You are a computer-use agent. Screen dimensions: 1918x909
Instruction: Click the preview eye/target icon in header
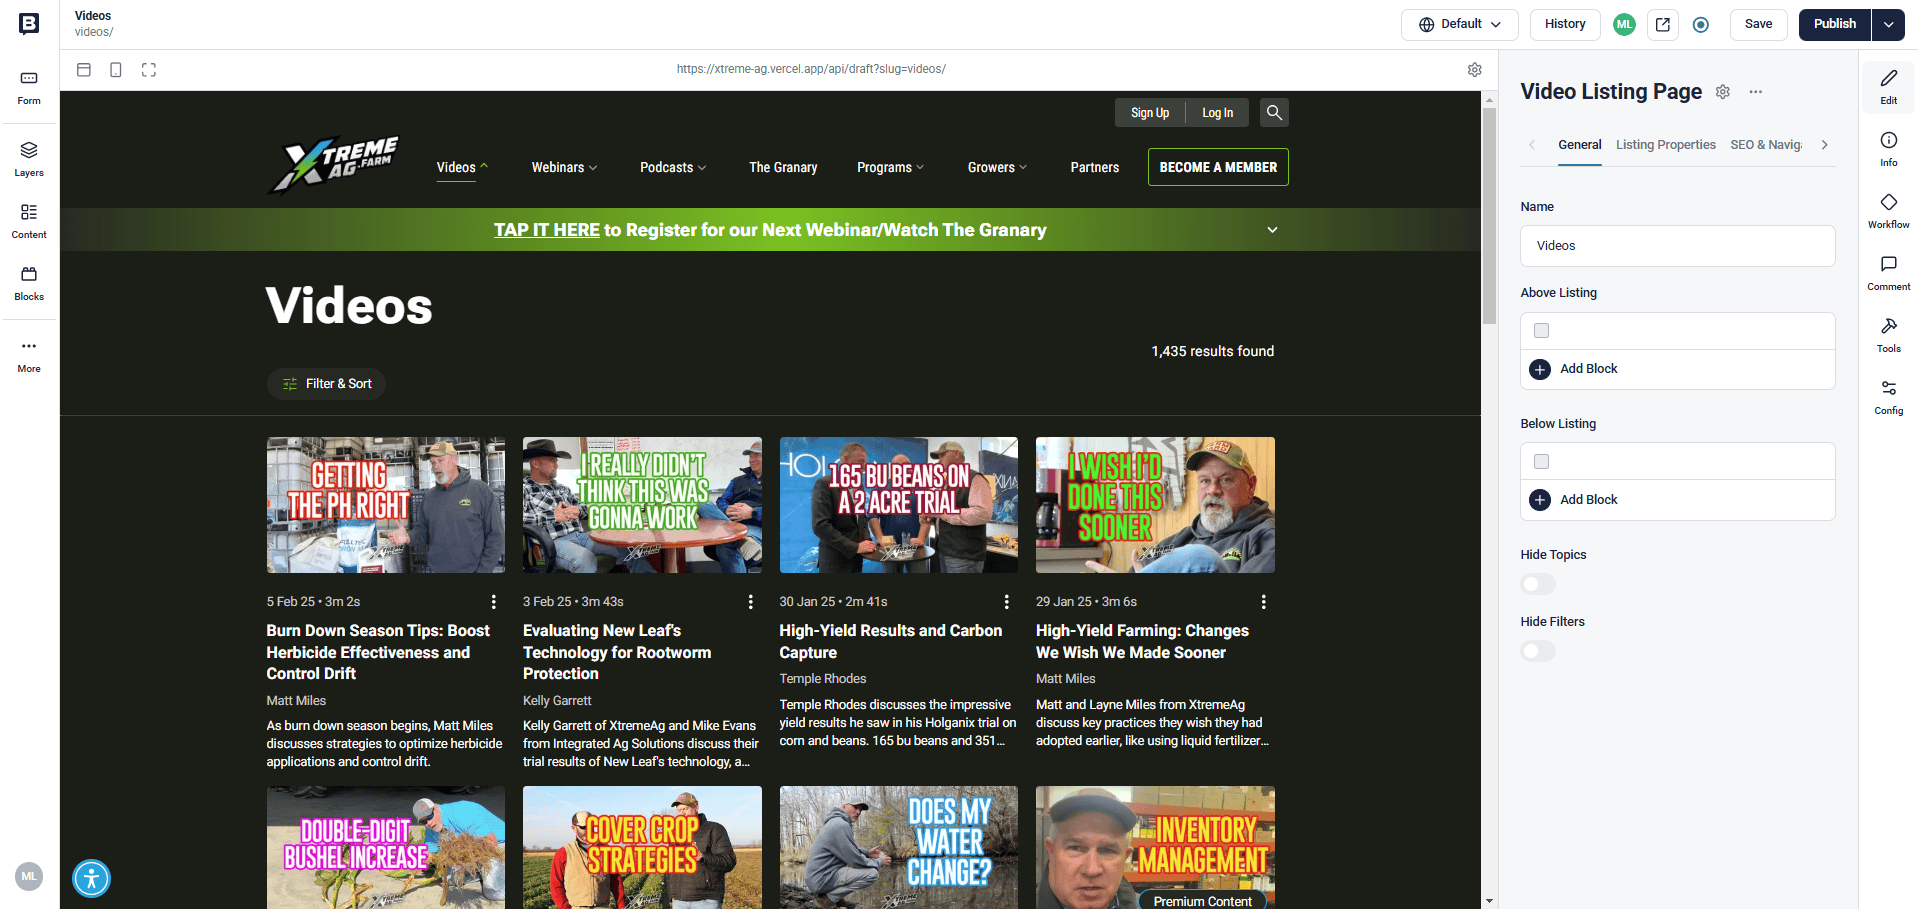pos(1701,24)
